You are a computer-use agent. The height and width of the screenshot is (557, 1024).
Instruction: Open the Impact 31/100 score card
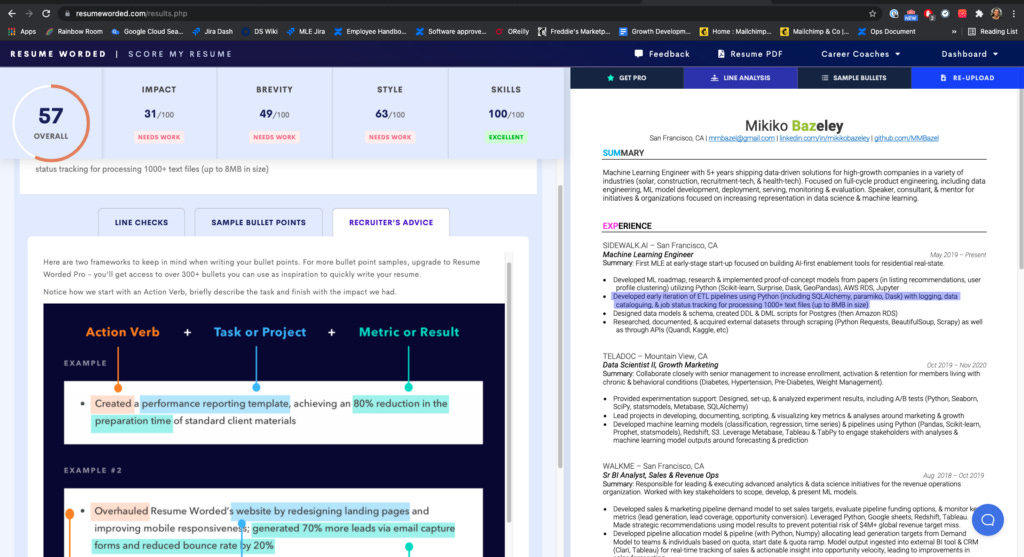coord(159,113)
